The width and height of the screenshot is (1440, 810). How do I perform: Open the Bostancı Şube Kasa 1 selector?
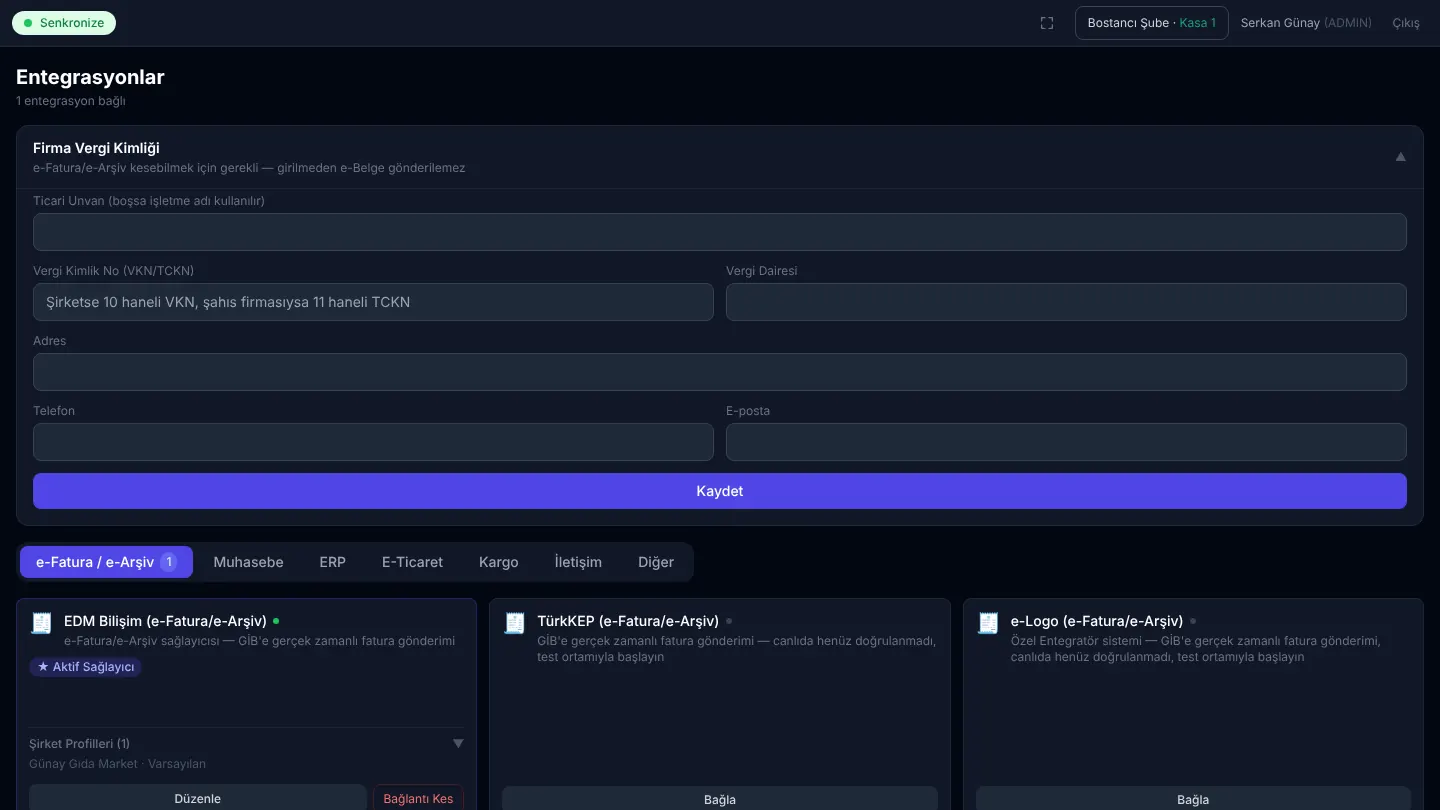coord(1152,23)
